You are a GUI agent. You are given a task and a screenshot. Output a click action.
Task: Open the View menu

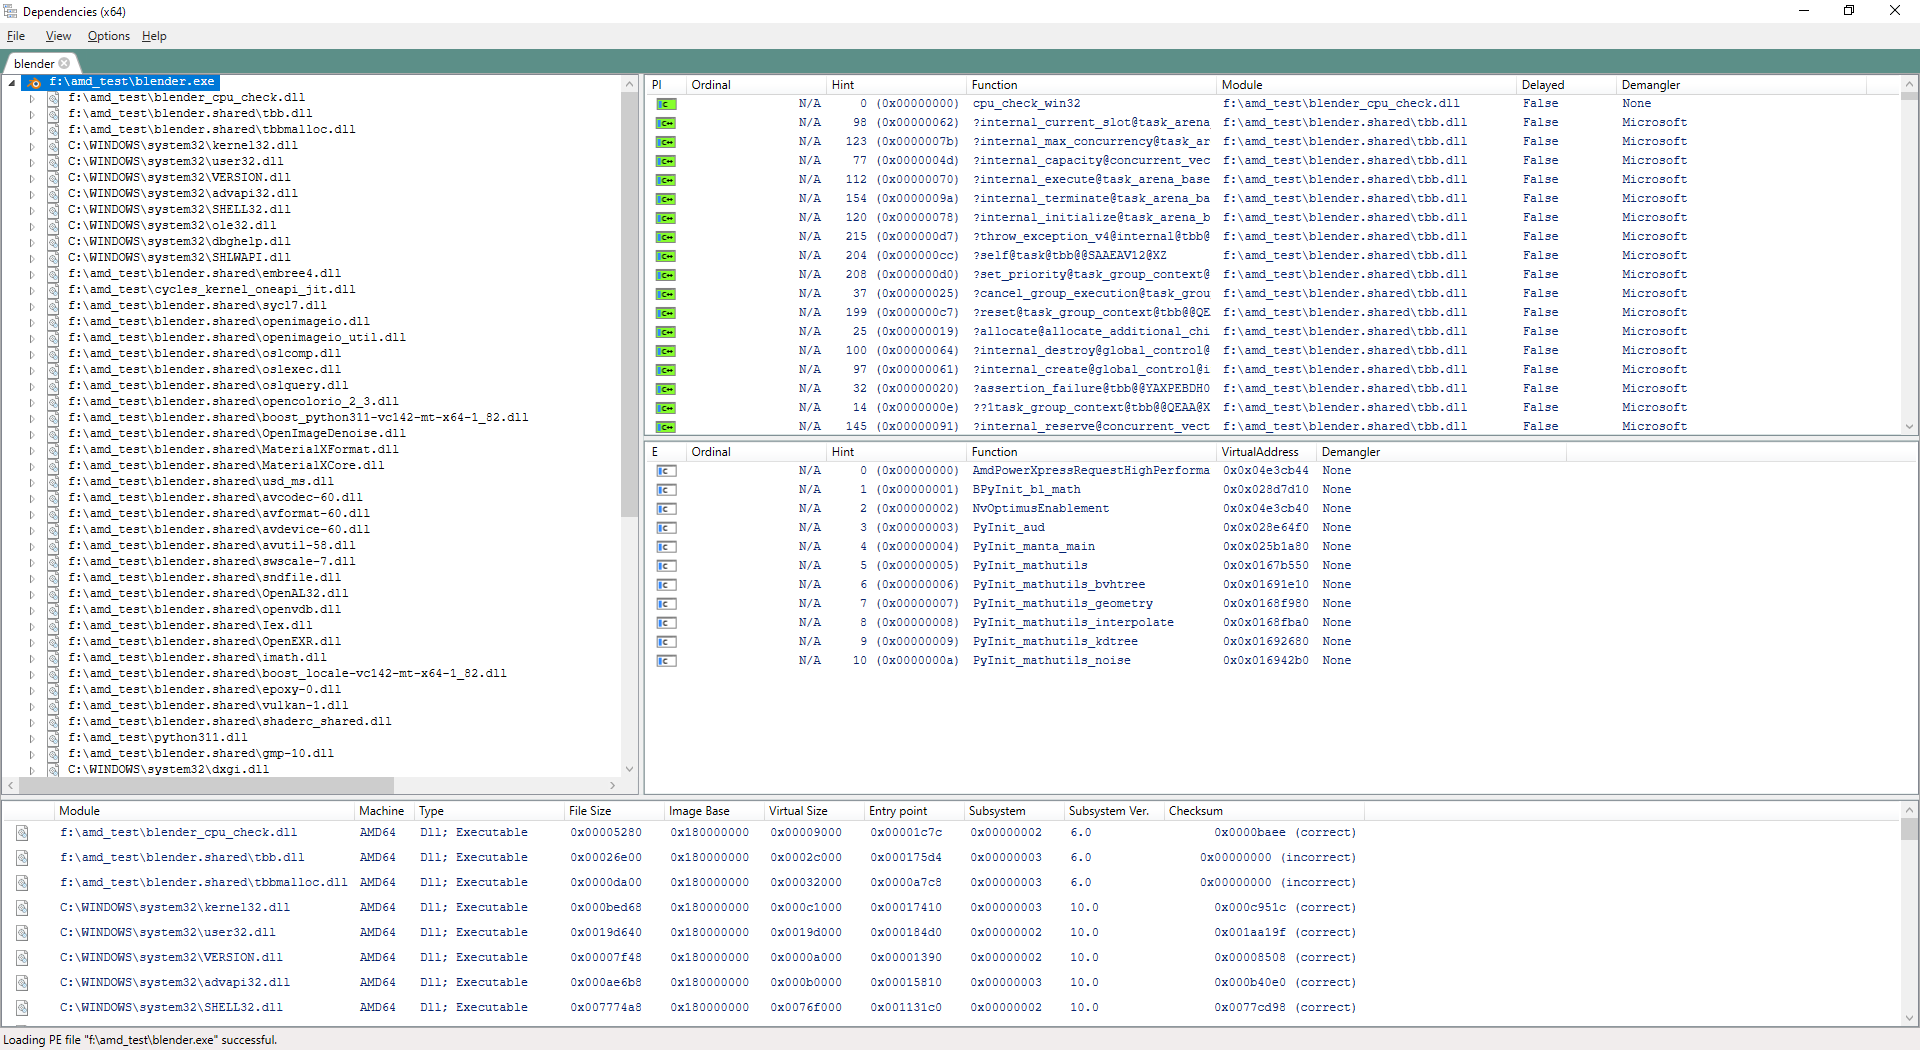point(58,36)
